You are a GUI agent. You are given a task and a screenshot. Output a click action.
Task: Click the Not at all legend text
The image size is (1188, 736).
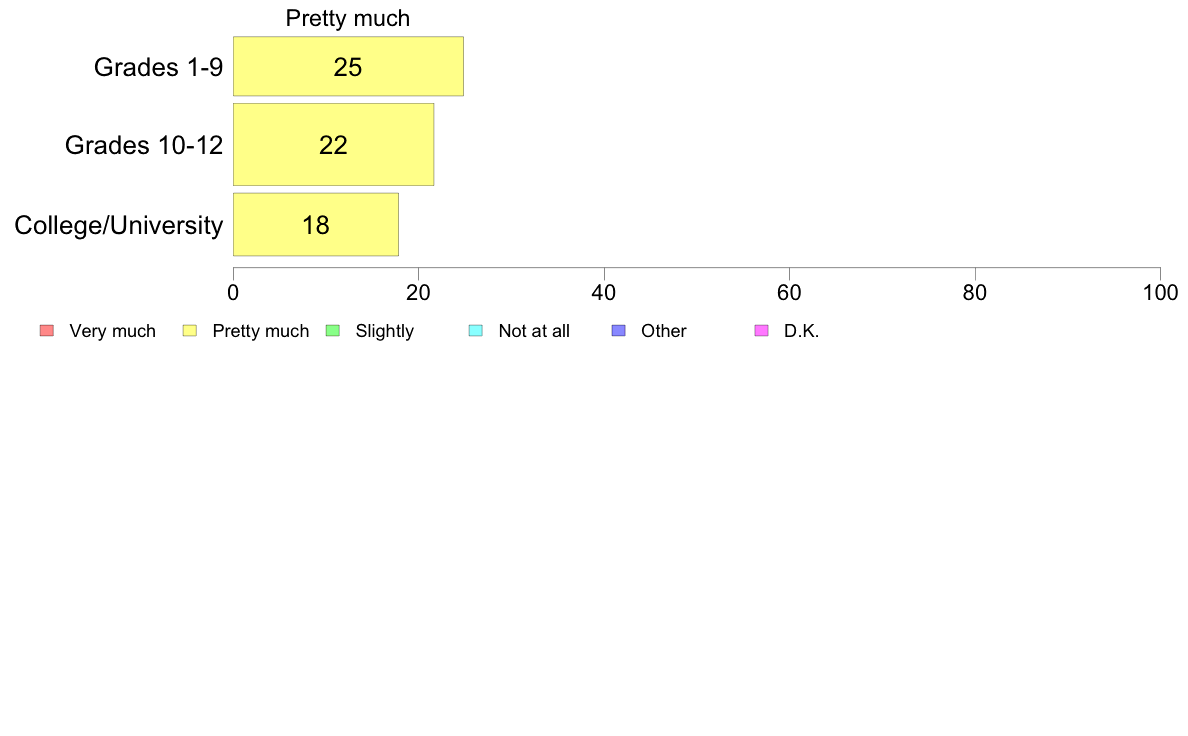[x=534, y=331]
